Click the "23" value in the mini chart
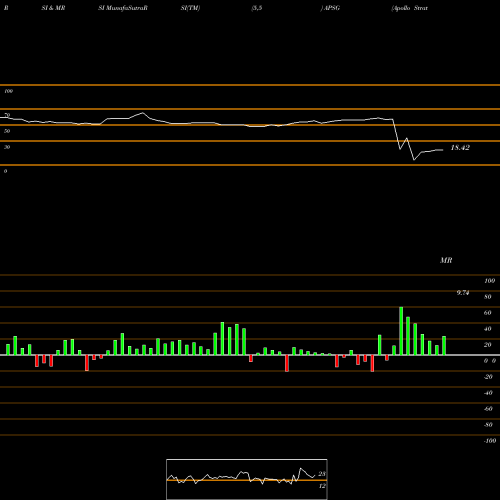Viewport: 500px width, 500px height. point(322,474)
